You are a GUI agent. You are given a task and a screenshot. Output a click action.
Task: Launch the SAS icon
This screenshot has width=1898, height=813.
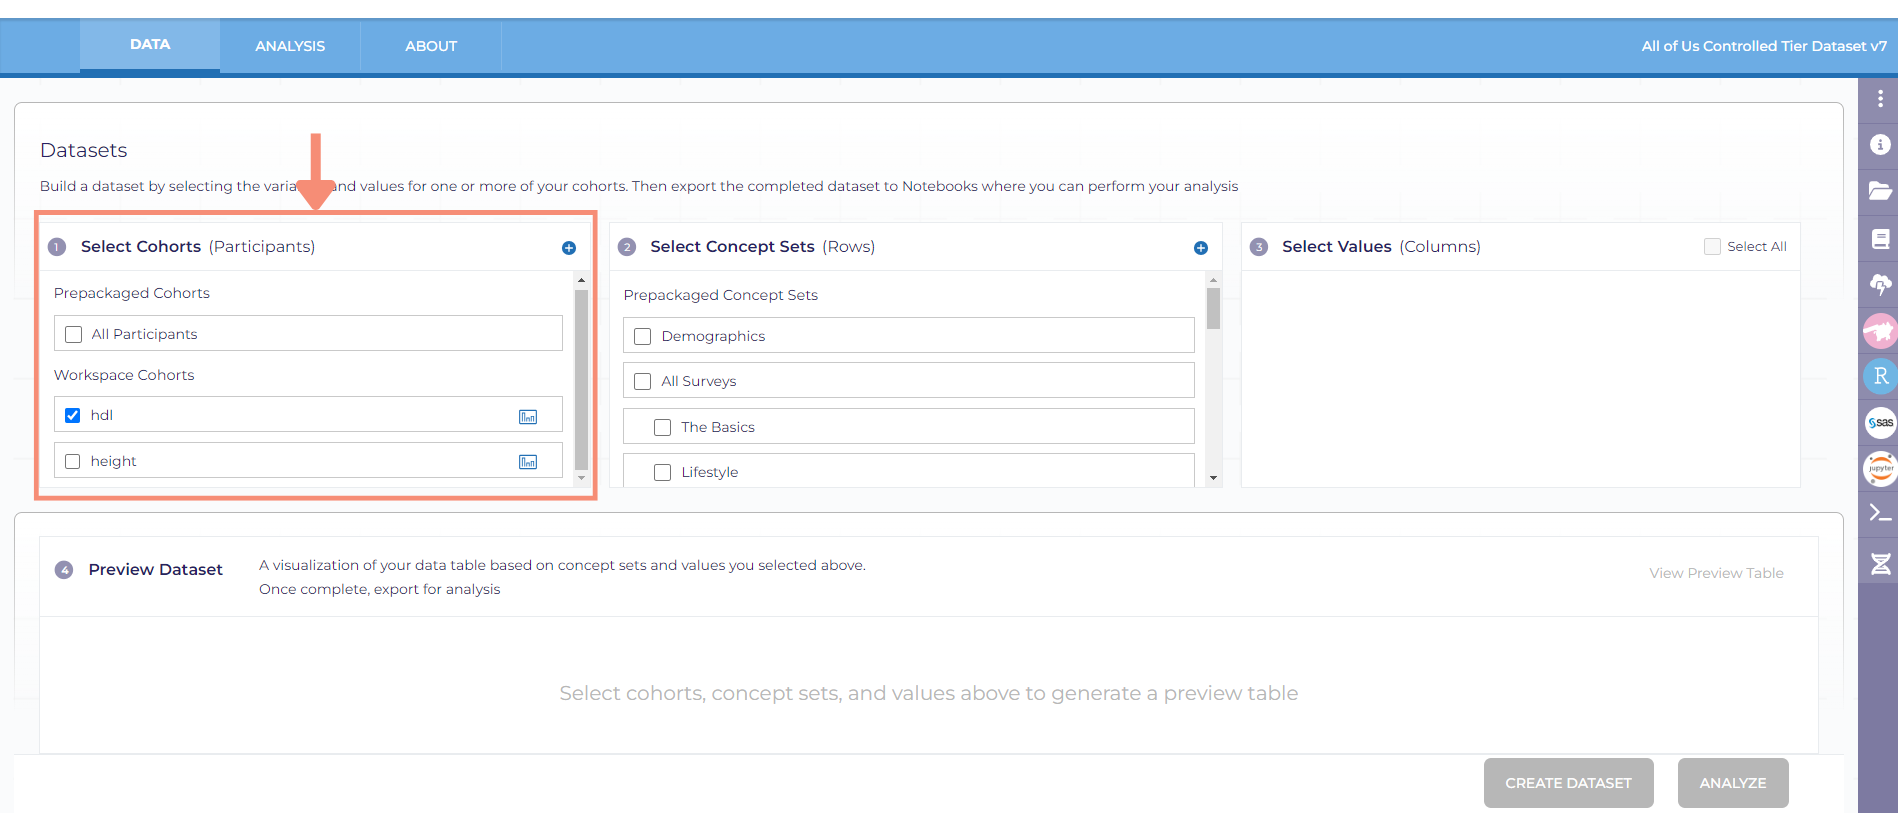(x=1880, y=422)
